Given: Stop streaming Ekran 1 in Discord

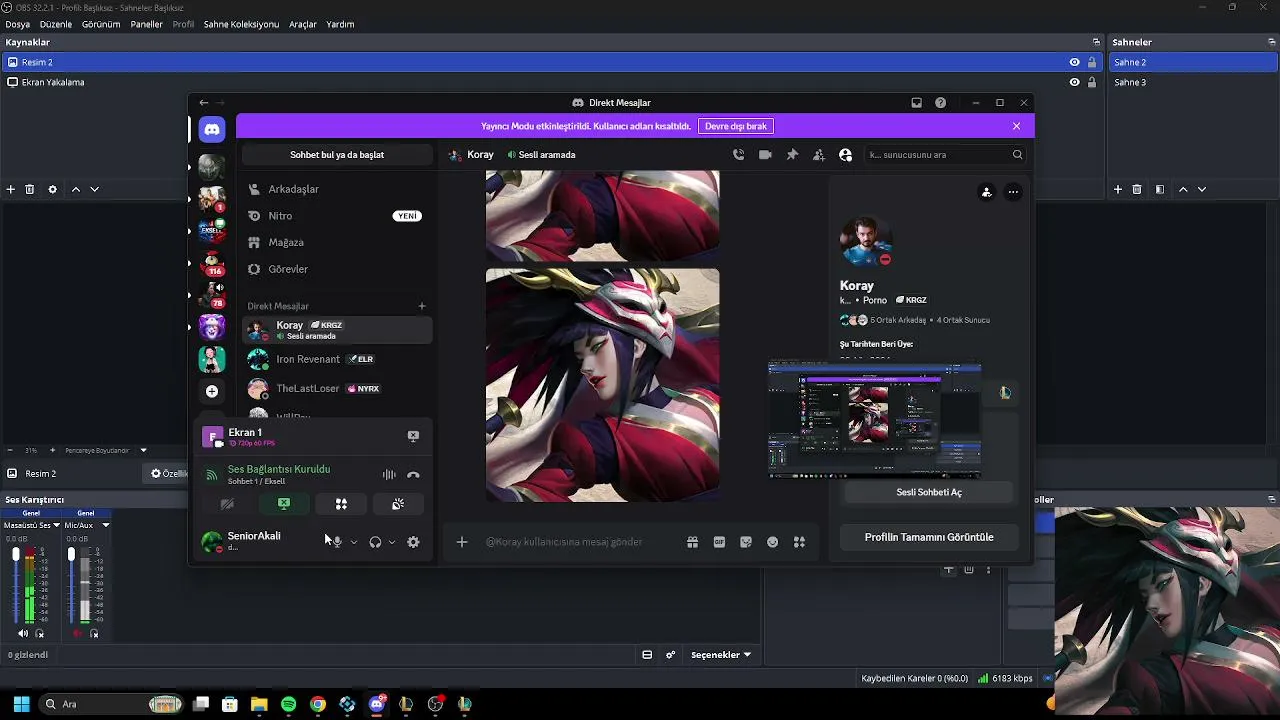Looking at the screenshot, I should 413,436.
